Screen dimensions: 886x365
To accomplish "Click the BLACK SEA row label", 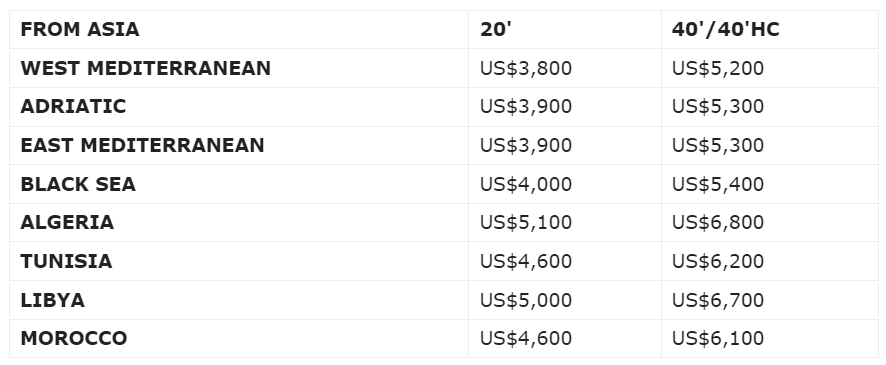I will point(78,184).
